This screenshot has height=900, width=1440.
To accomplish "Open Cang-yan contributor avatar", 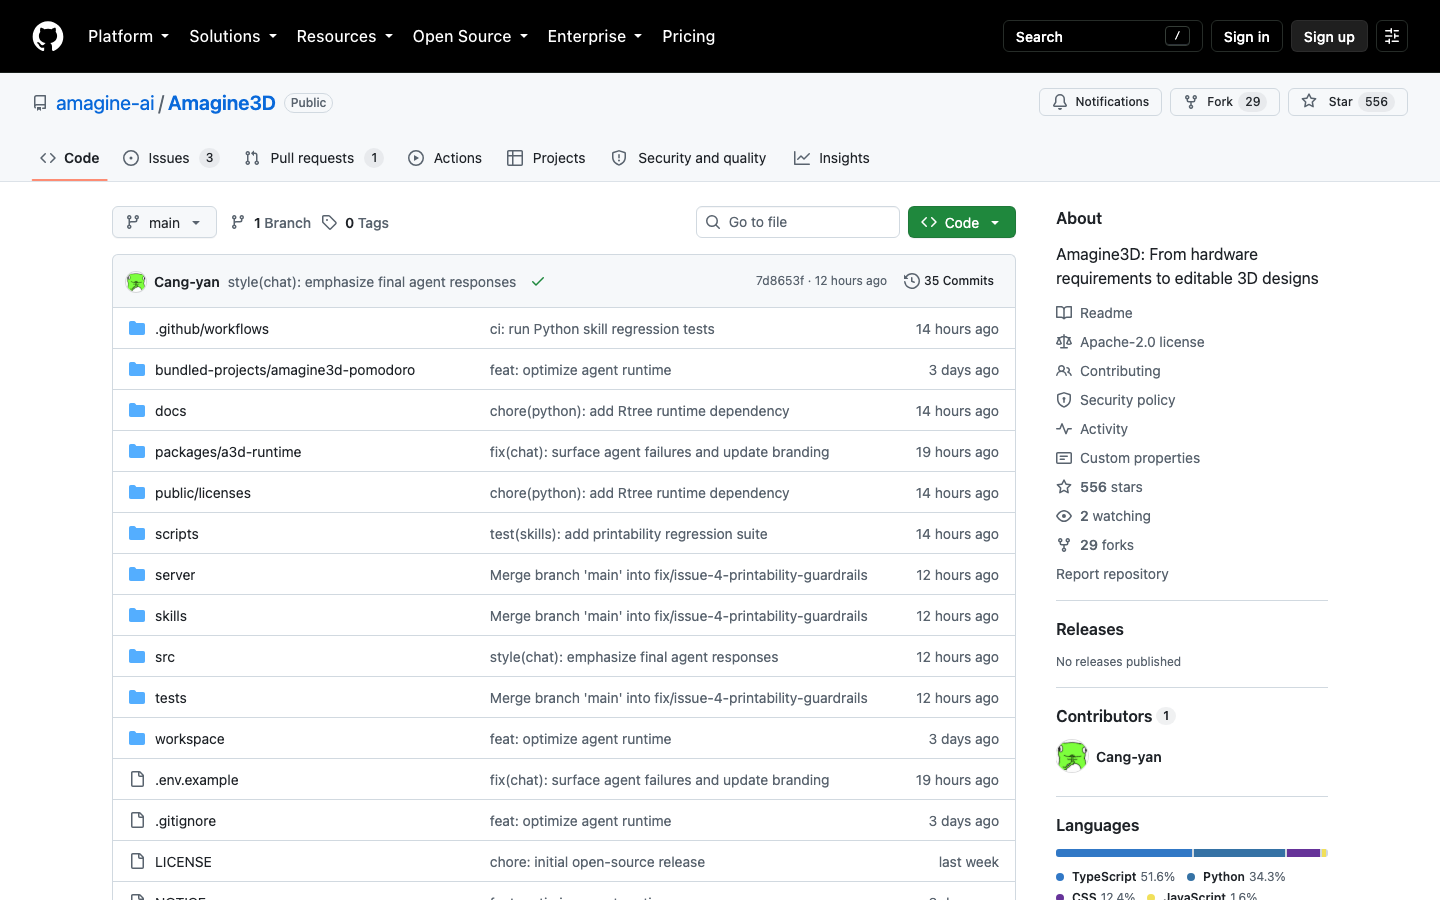I will pos(1072,757).
